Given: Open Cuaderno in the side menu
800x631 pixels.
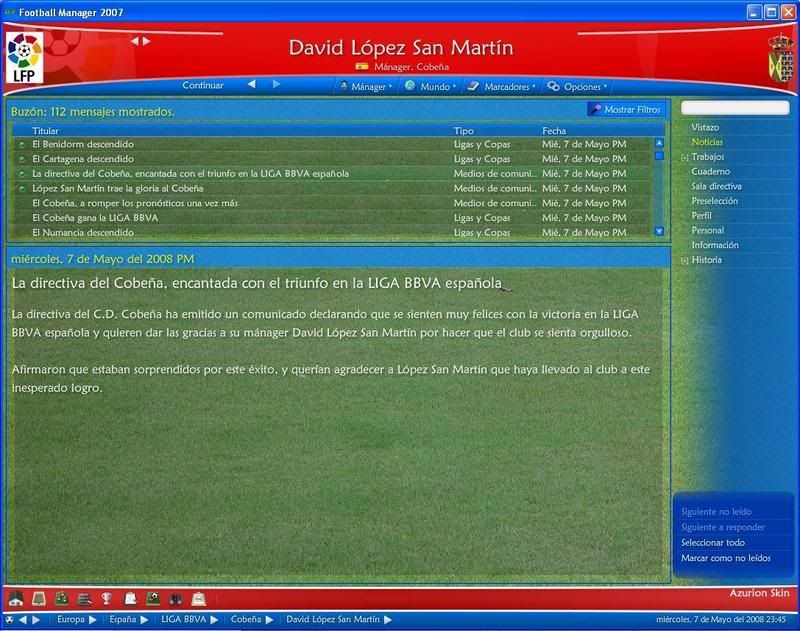Looking at the screenshot, I should coord(711,171).
